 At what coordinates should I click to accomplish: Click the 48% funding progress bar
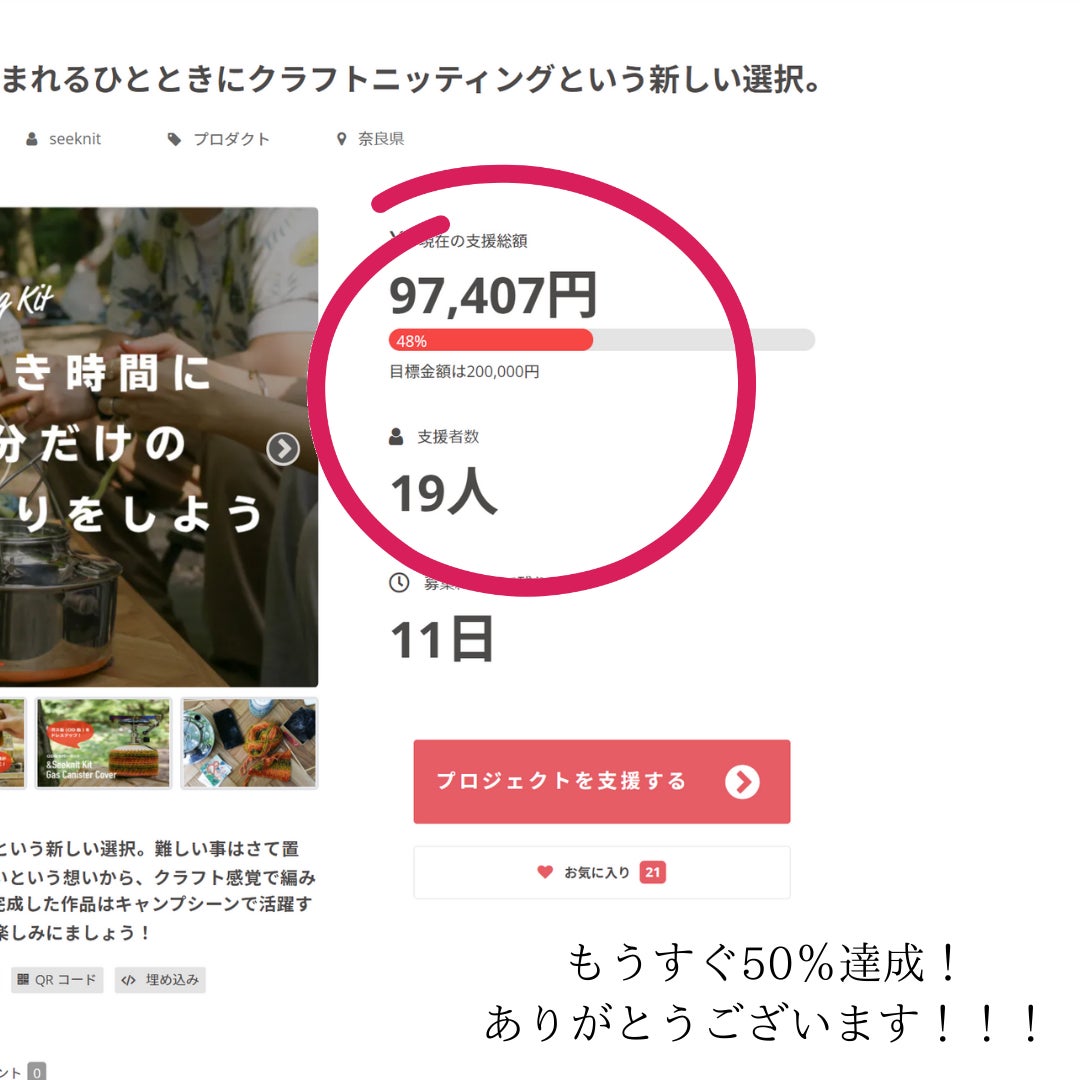pos(602,340)
